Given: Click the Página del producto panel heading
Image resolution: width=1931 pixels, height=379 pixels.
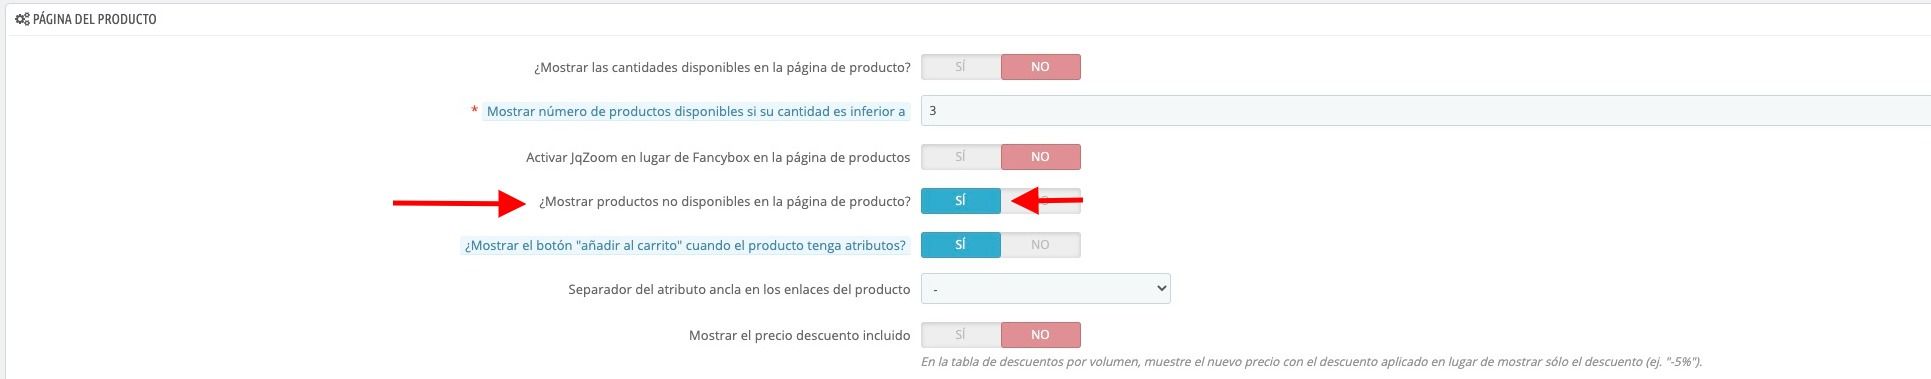Looking at the screenshot, I should [x=95, y=19].
